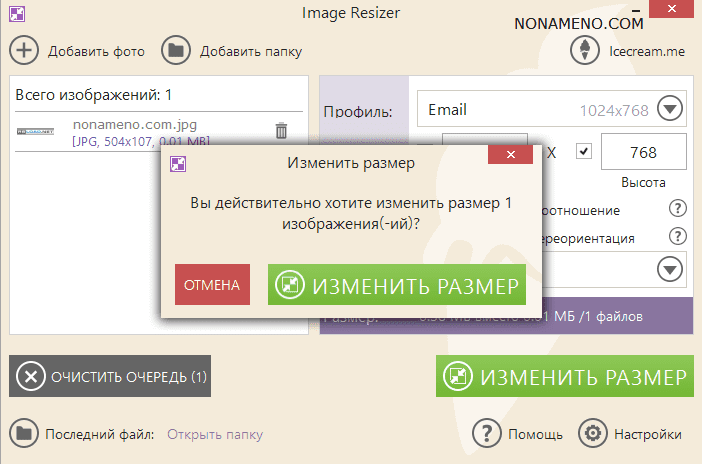The image size is (702, 464).
Task: Click the help icon beside the aspect ratio option
Action: (x=677, y=210)
